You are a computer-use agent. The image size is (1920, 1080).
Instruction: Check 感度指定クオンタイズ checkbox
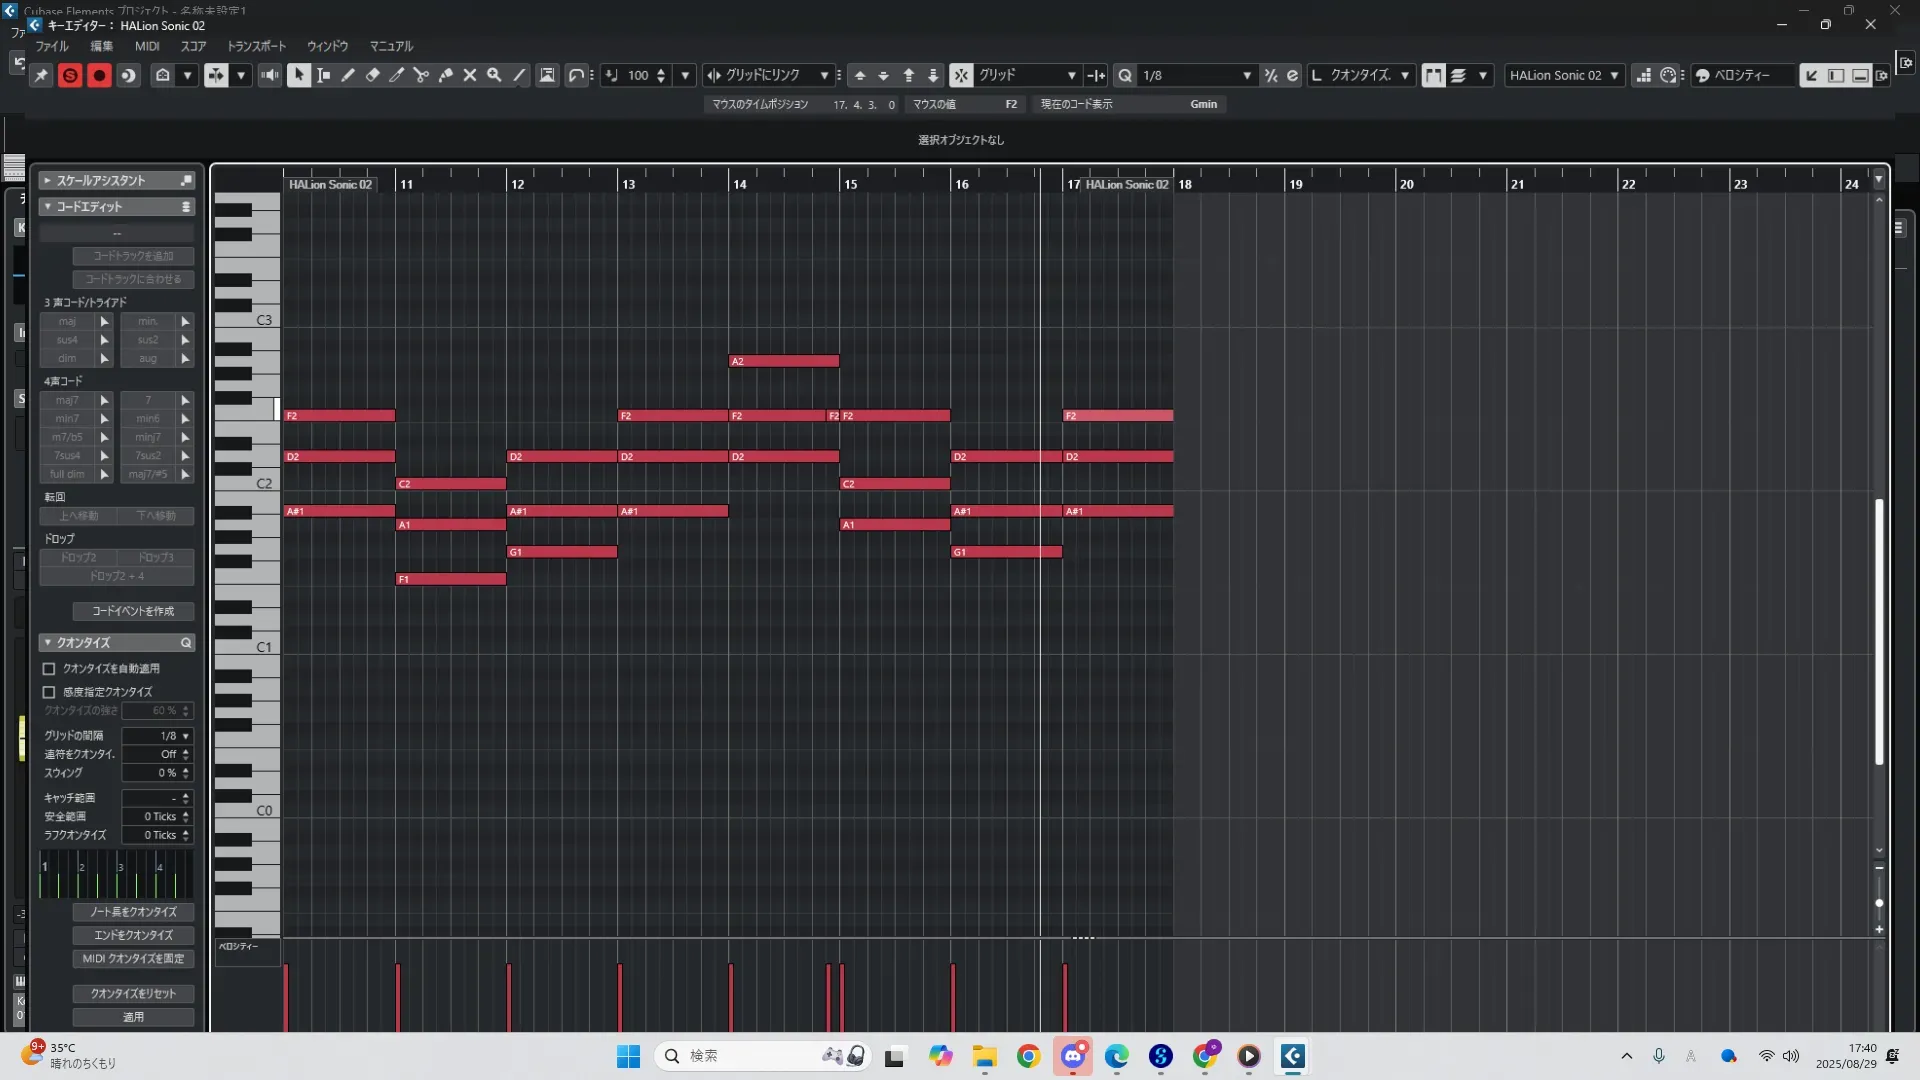point(49,692)
